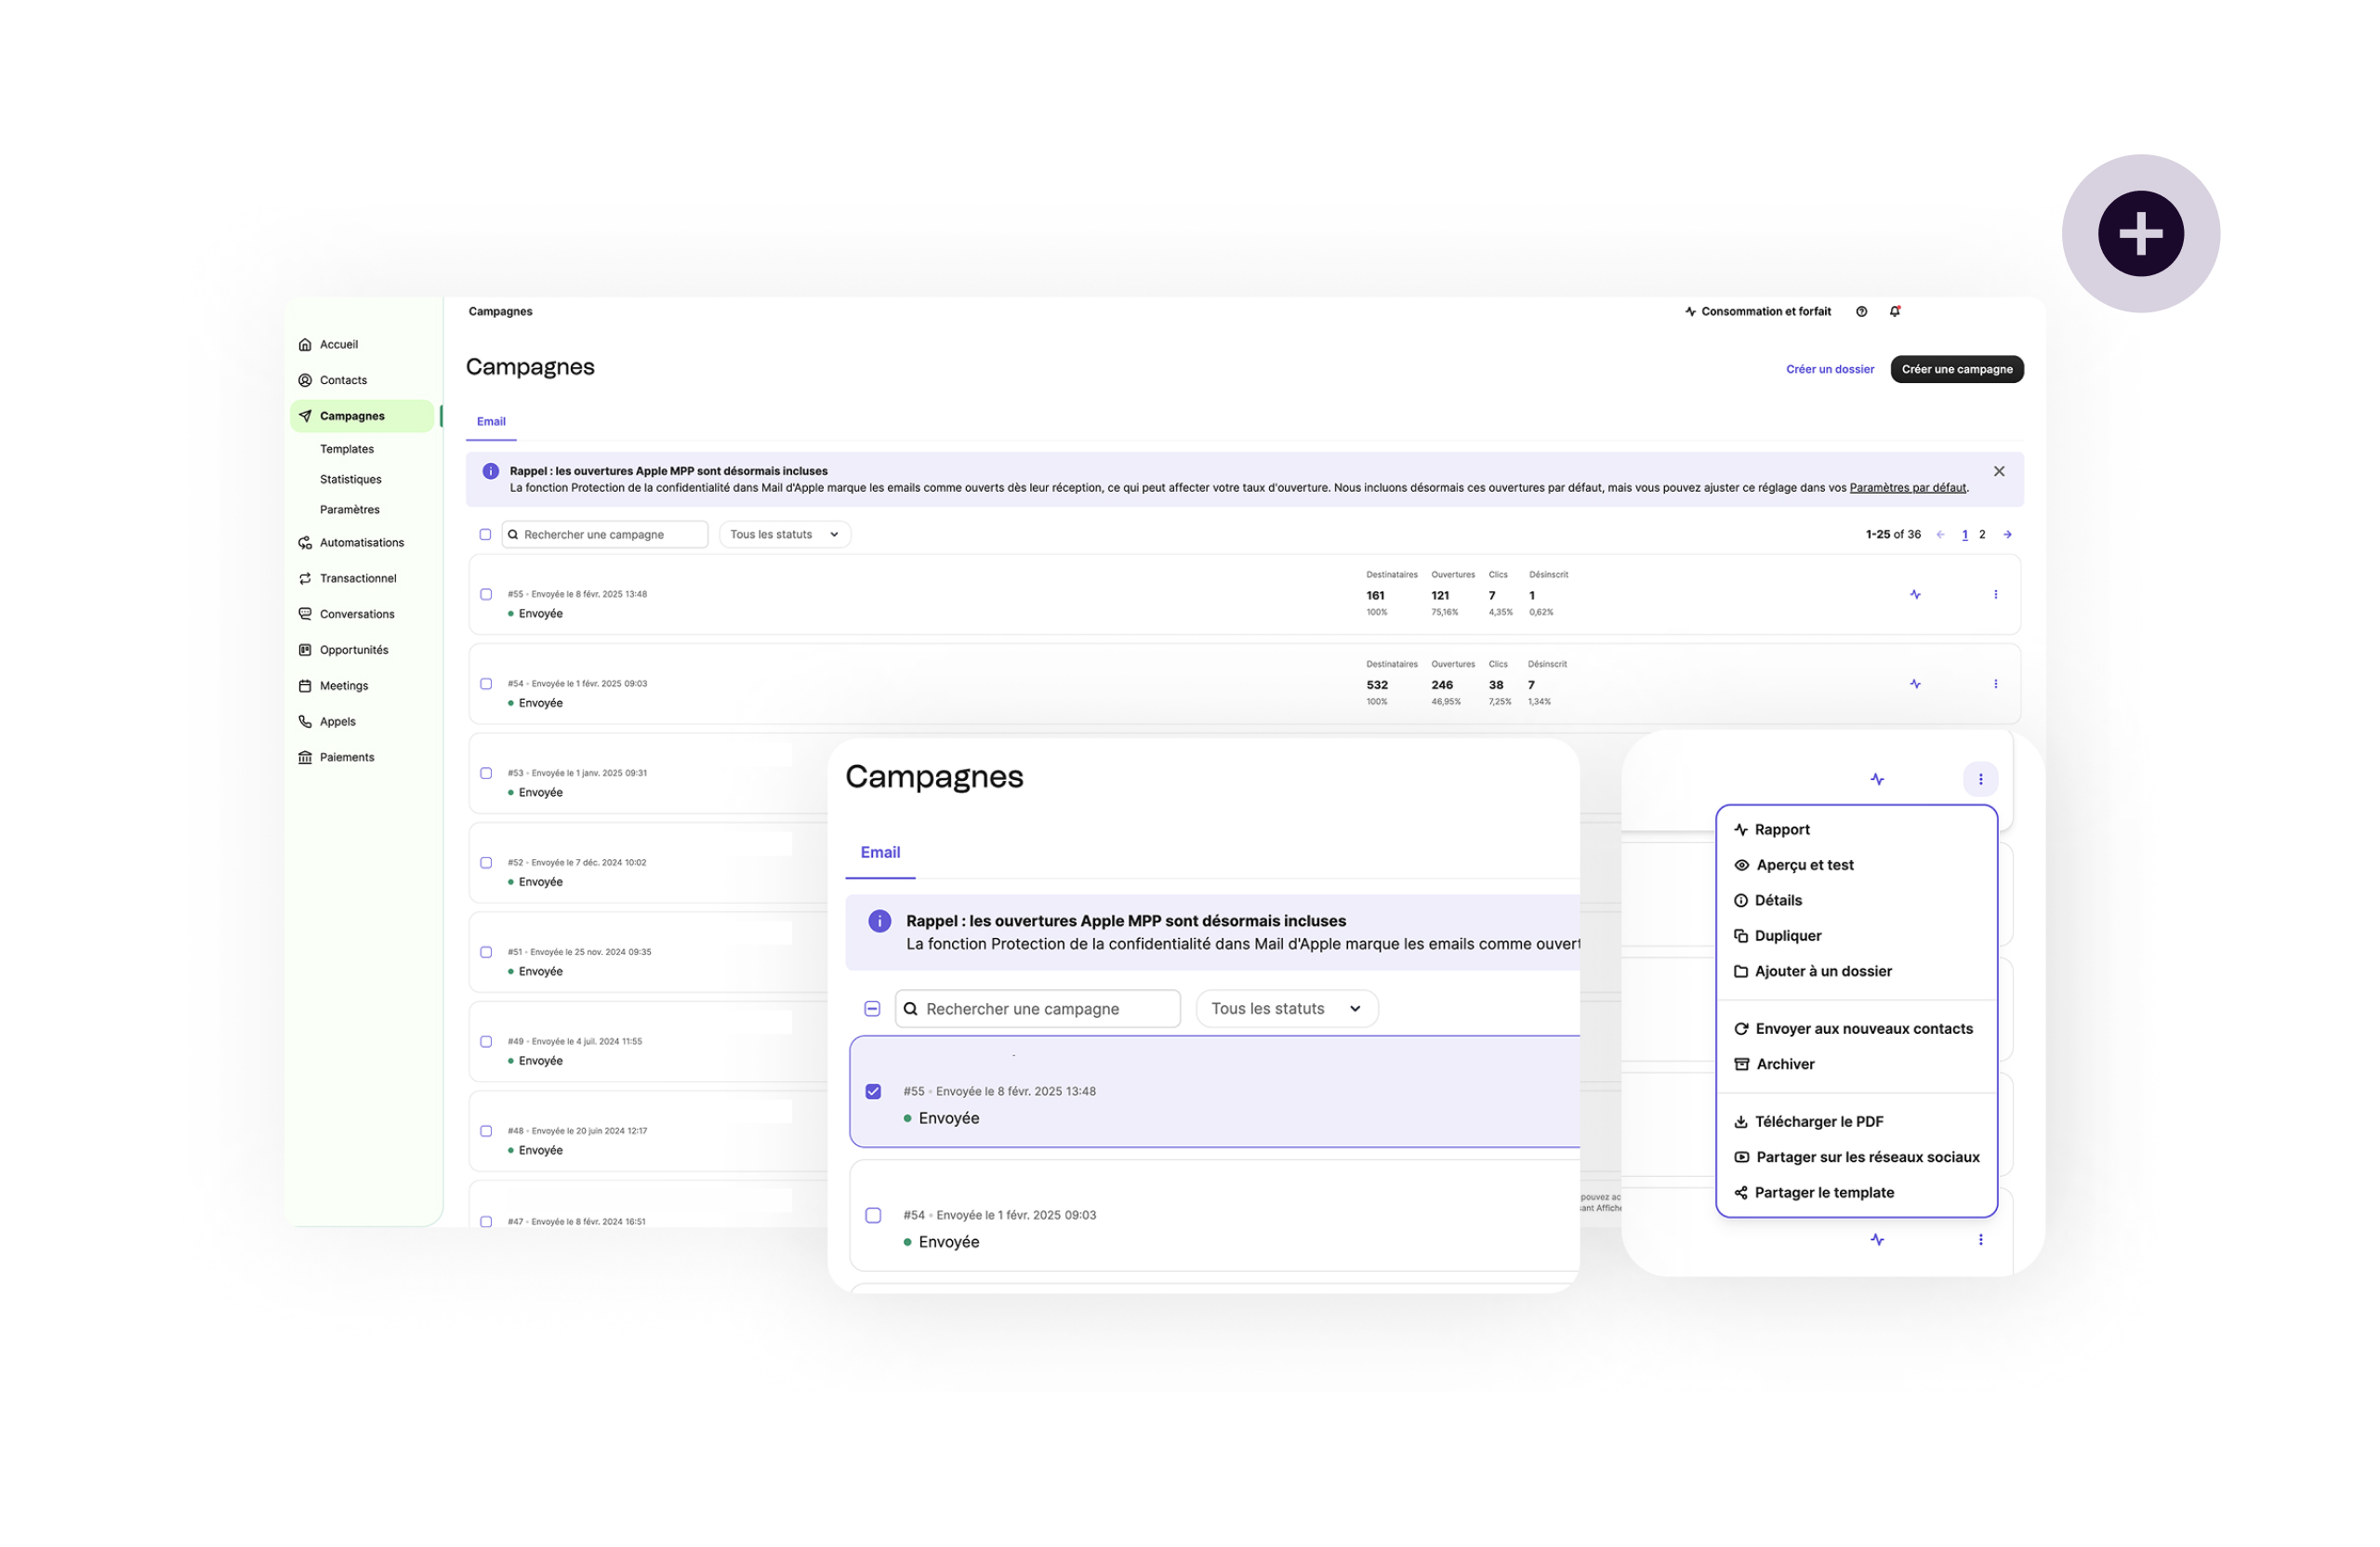The image size is (2380, 1547).
Task: Open the Tous les statuts dropdown
Action: 784,533
